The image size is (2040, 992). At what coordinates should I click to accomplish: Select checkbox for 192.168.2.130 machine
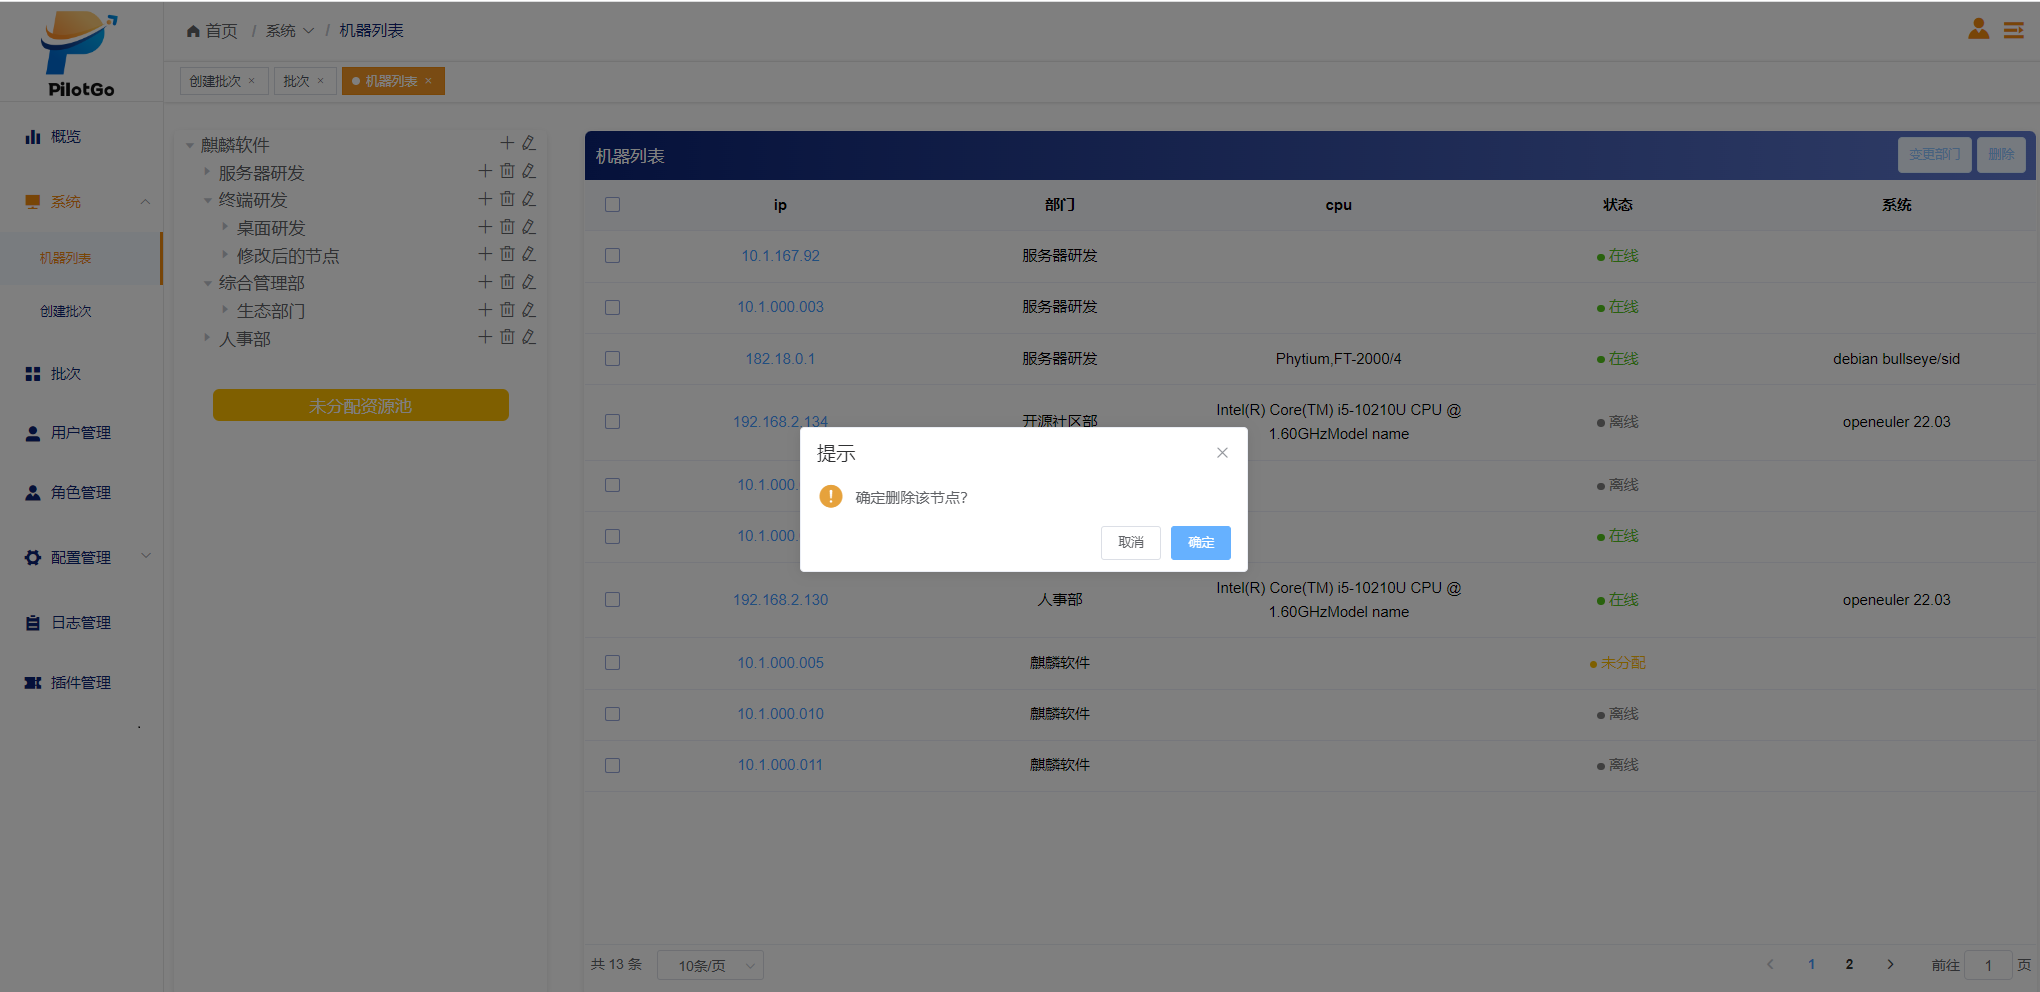[613, 600]
